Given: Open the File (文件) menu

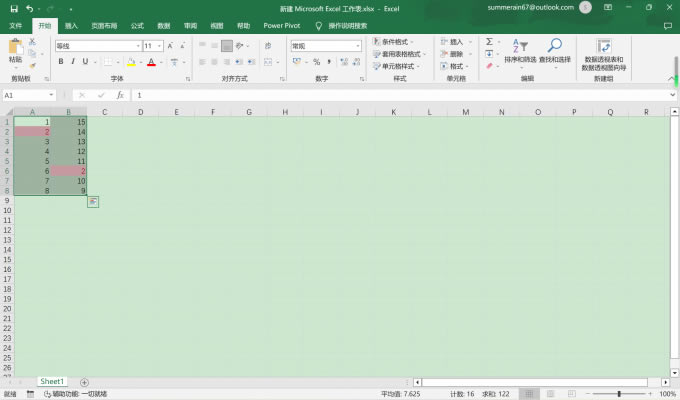Looking at the screenshot, I should [15, 25].
